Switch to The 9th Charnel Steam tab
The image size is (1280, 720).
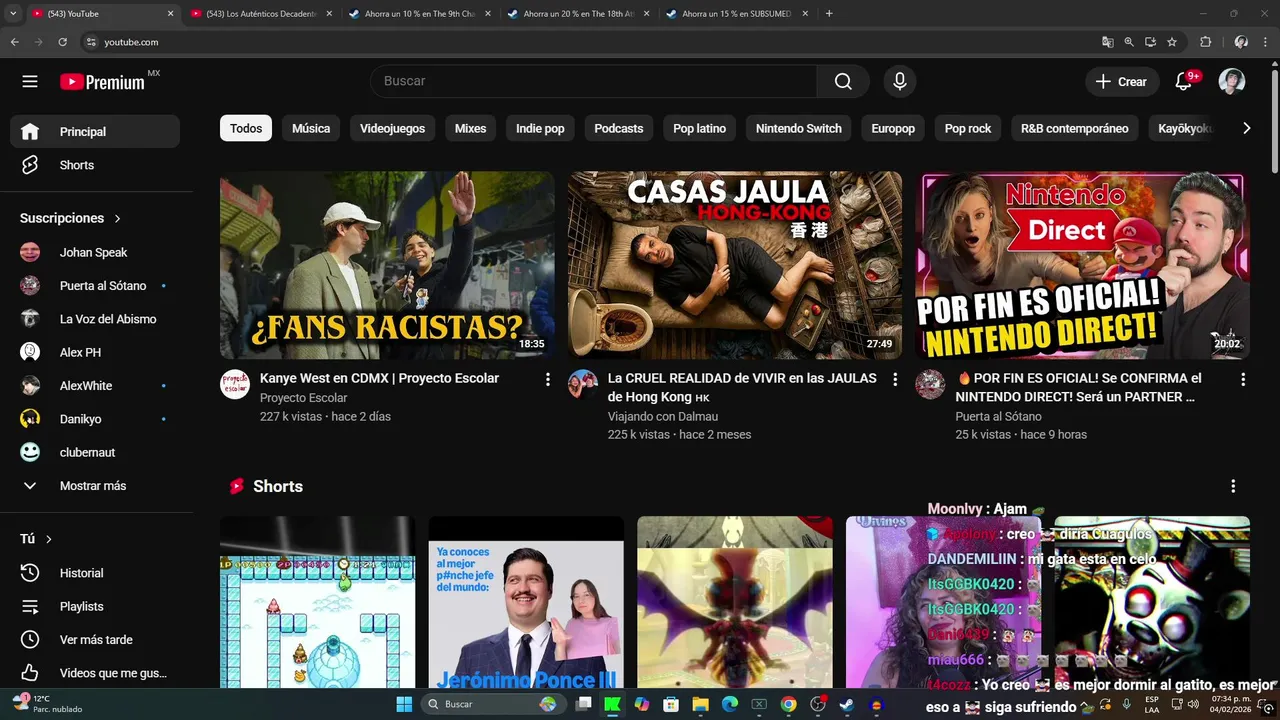coord(419,14)
